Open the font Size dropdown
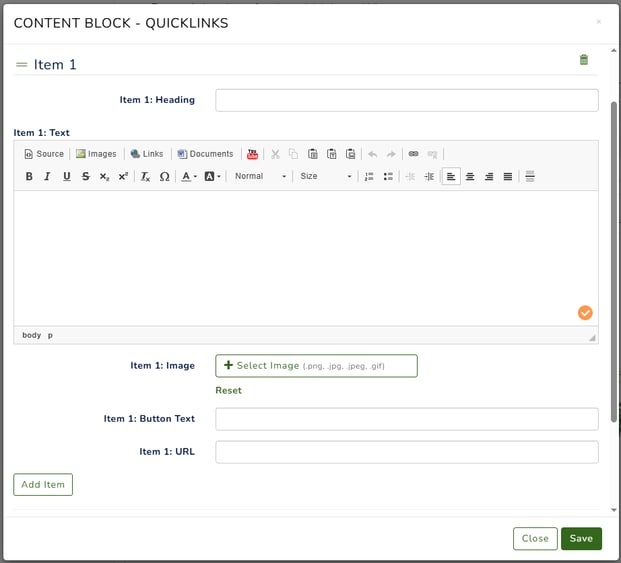 tap(325, 176)
